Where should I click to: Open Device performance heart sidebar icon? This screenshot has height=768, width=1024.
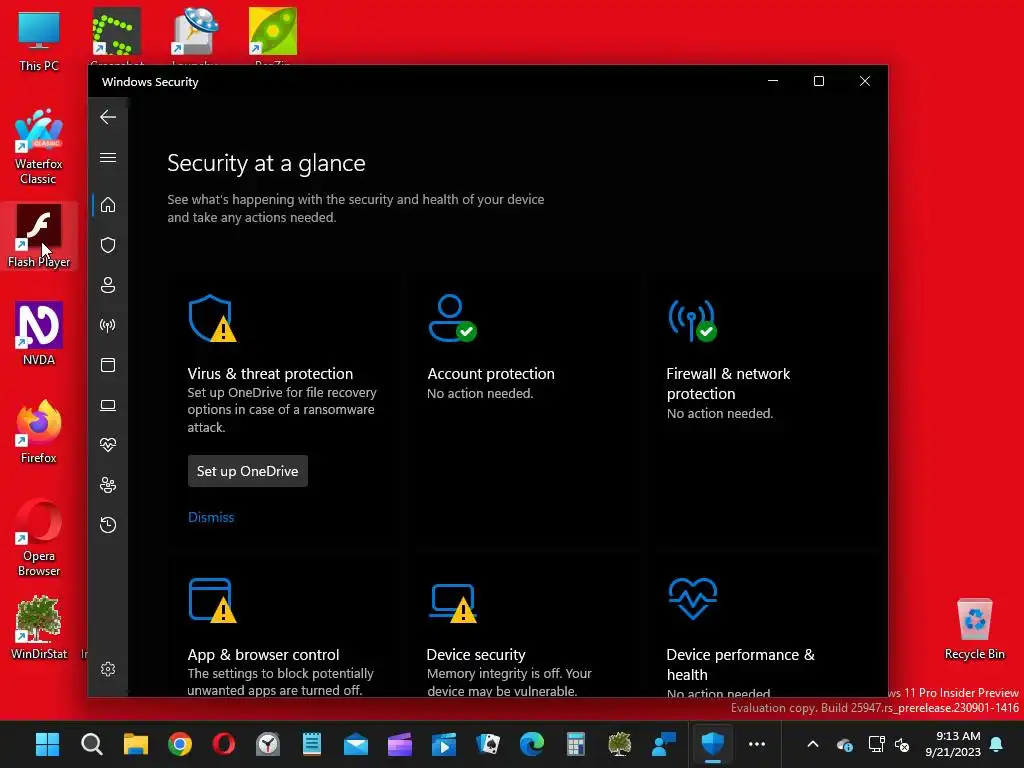point(108,445)
